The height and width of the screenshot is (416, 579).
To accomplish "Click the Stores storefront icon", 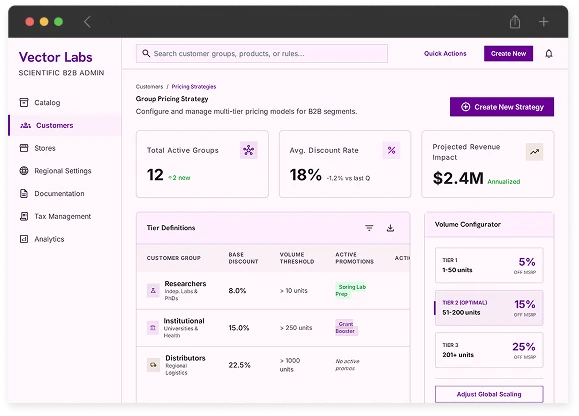I will coord(24,148).
